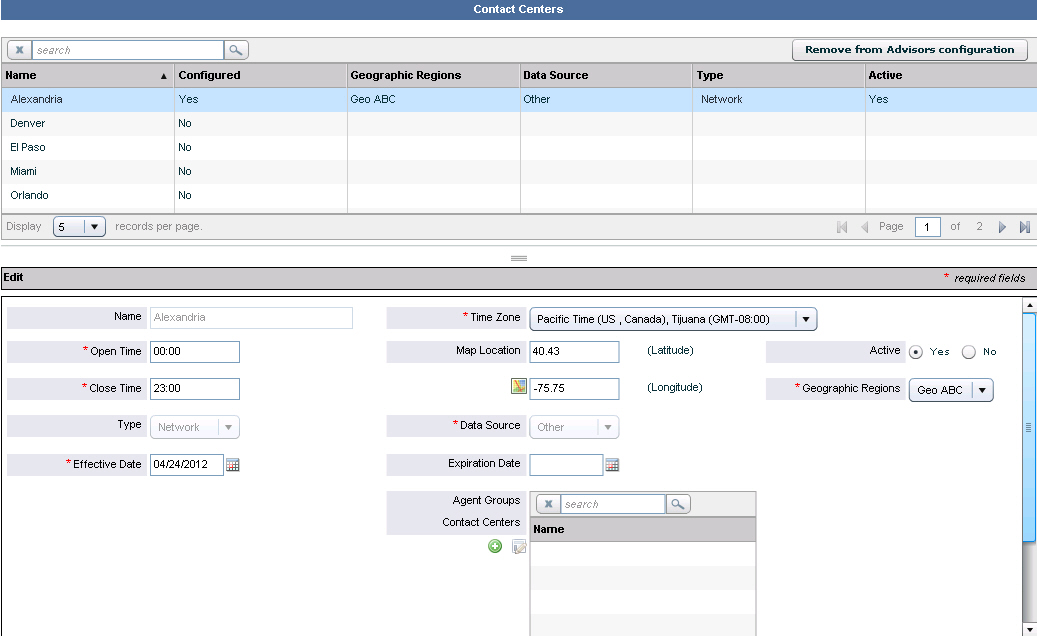Click agent groups search input
The height and width of the screenshot is (636, 1037).
pos(612,504)
